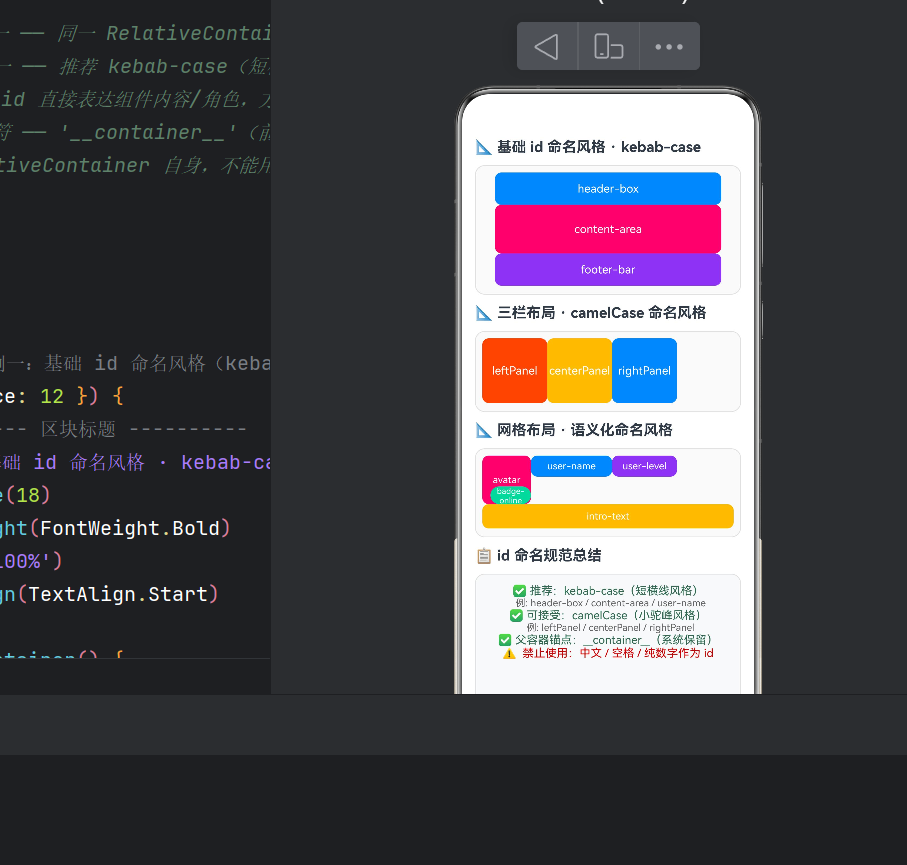Click the warning triangle beside 禁止使用
The height and width of the screenshot is (865, 907).
509,654
